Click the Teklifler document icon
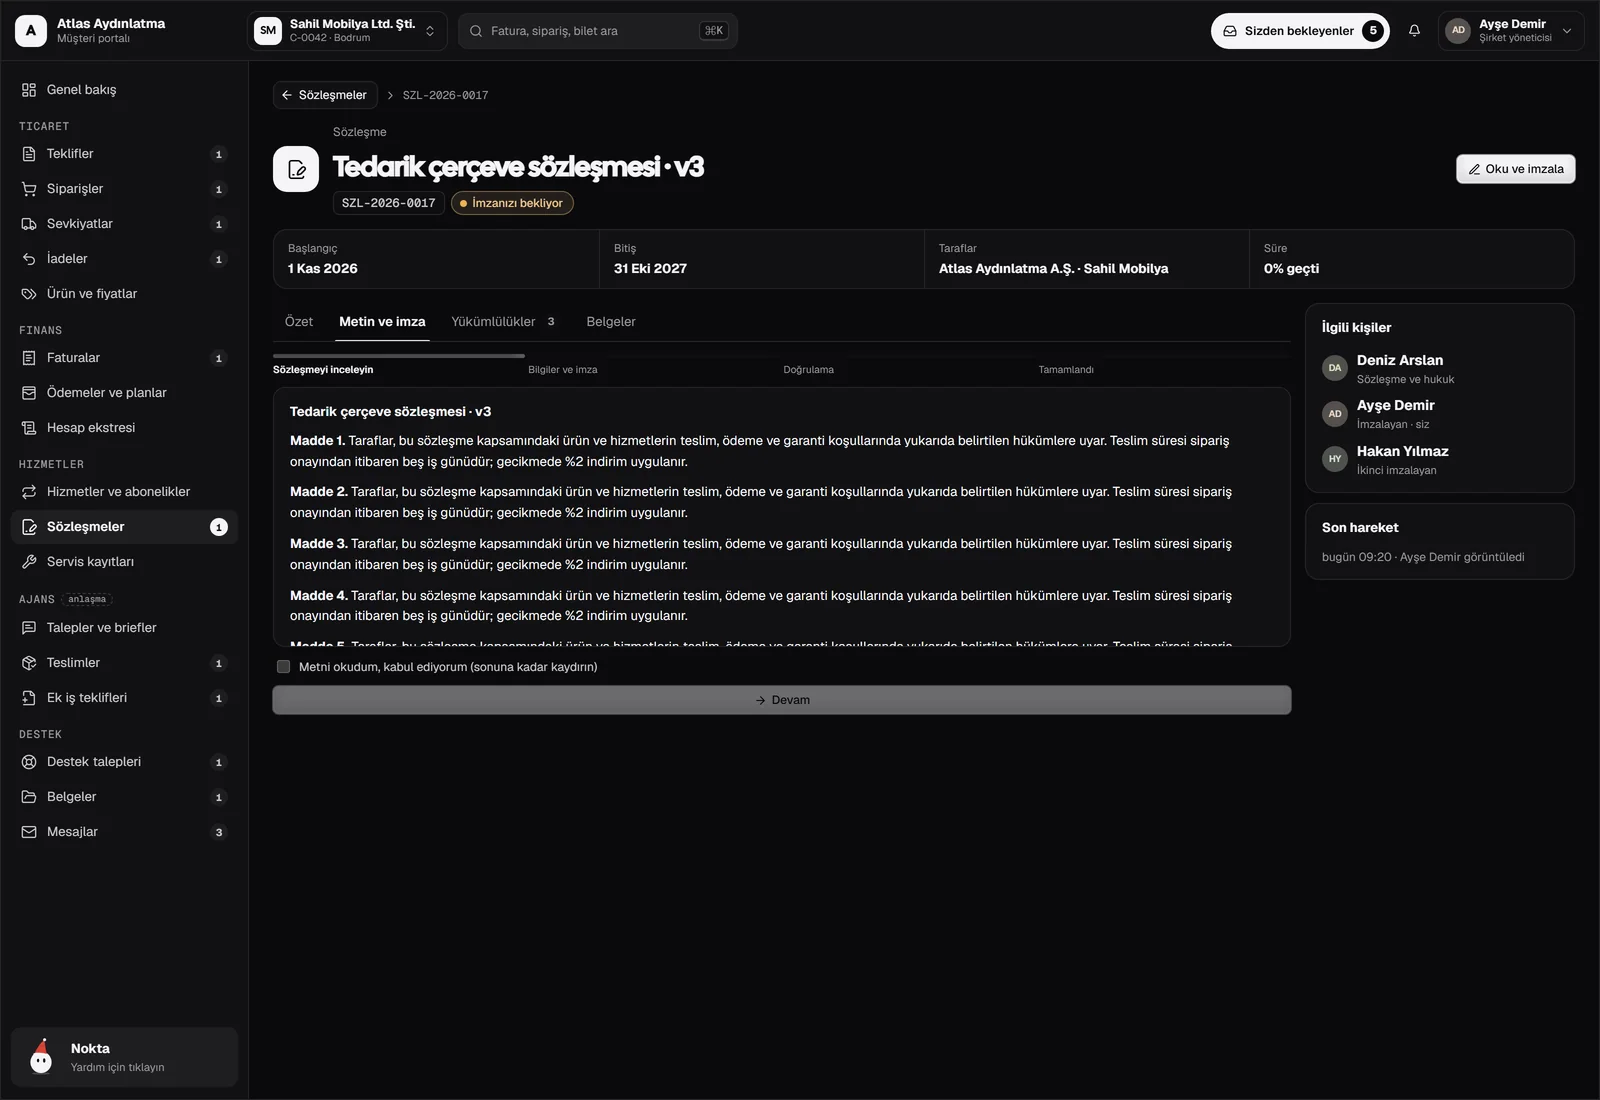 (x=29, y=154)
